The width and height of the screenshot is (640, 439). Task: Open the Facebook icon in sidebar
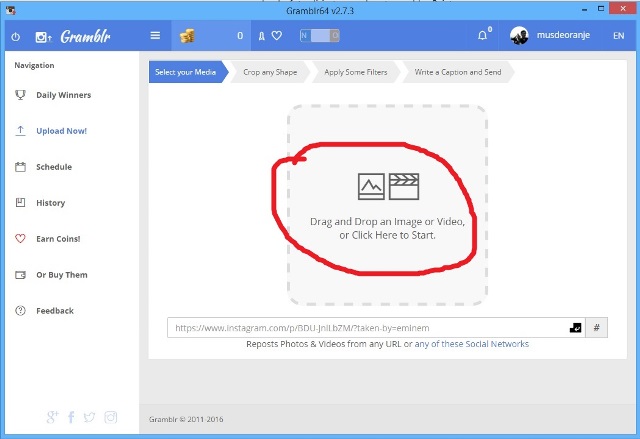click(x=71, y=417)
